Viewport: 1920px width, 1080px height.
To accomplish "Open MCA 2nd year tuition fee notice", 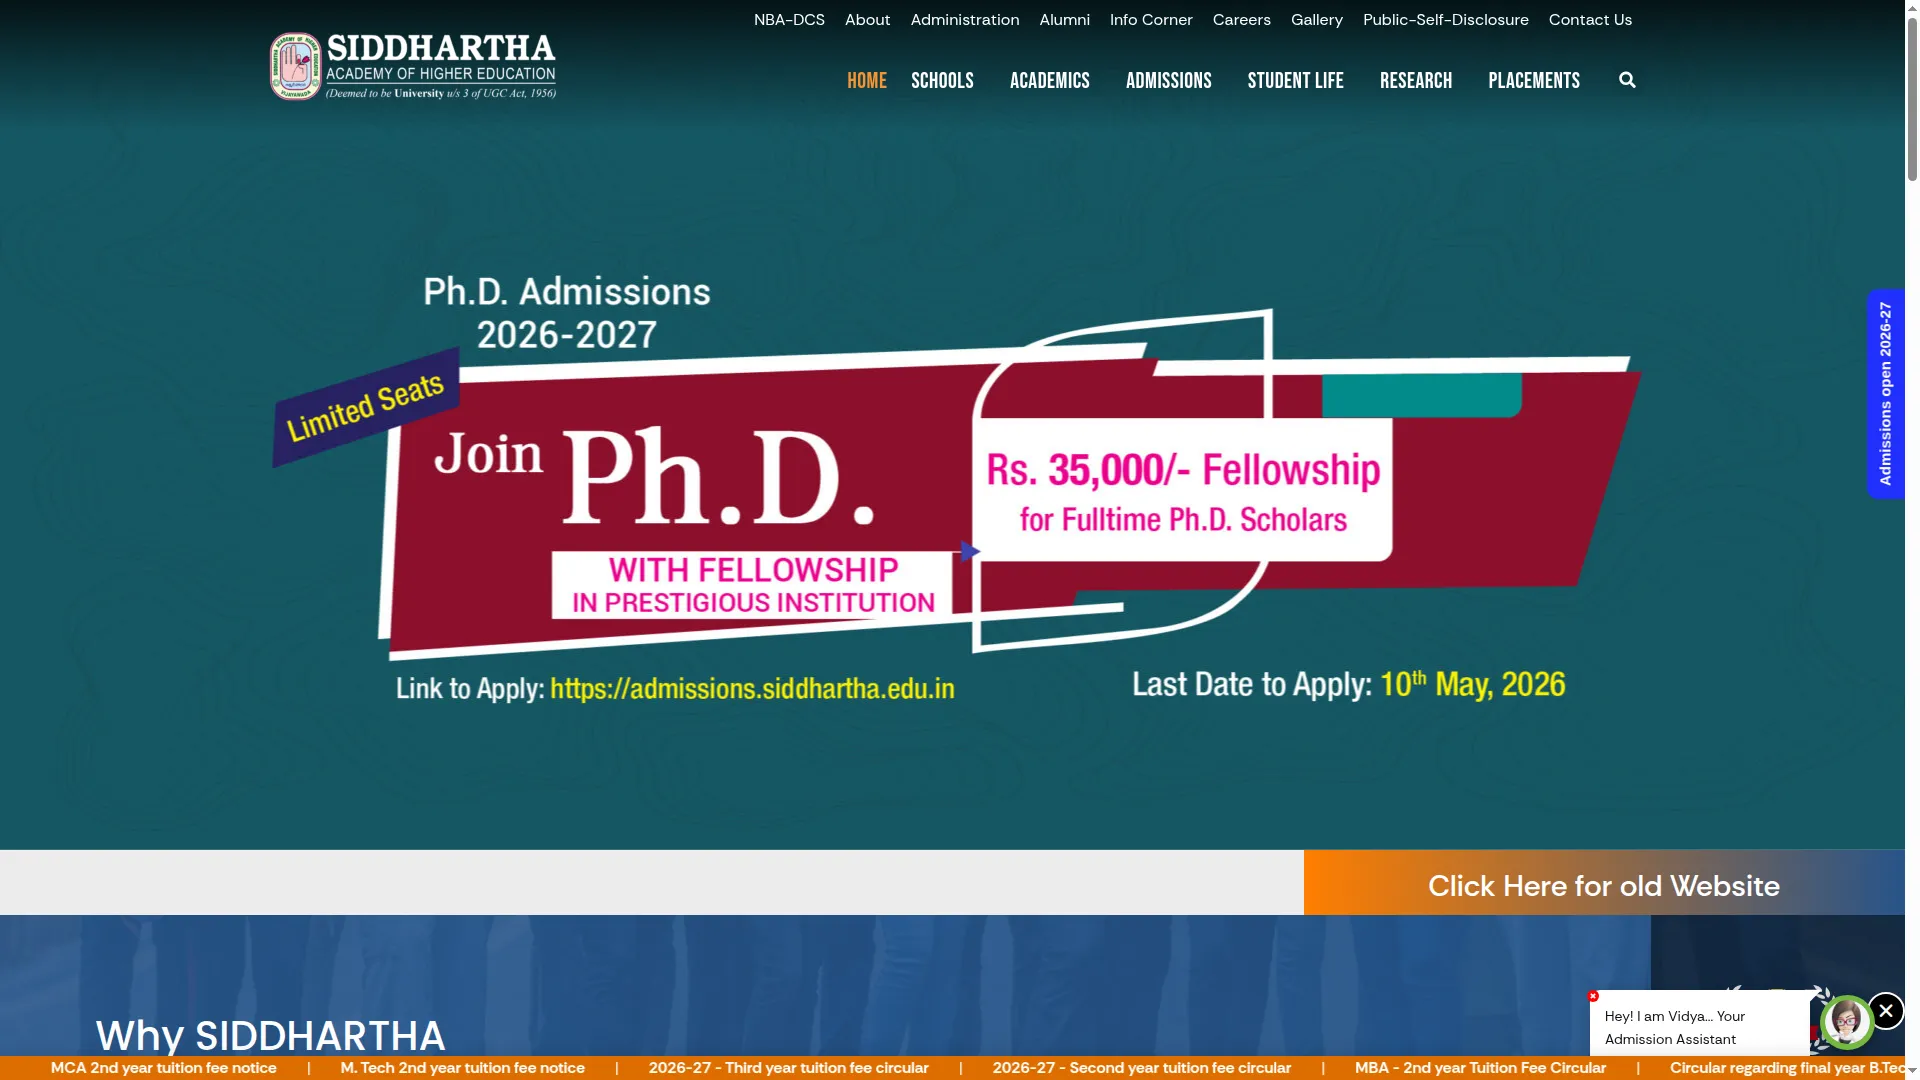I will (x=163, y=1068).
